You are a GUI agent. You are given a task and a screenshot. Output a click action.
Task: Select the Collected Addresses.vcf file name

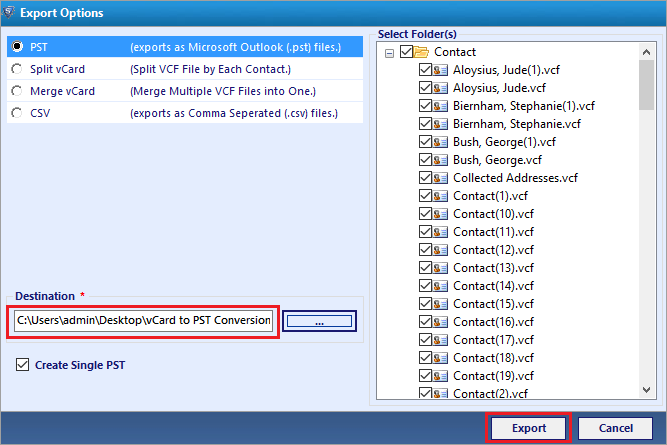pos(515,178)
